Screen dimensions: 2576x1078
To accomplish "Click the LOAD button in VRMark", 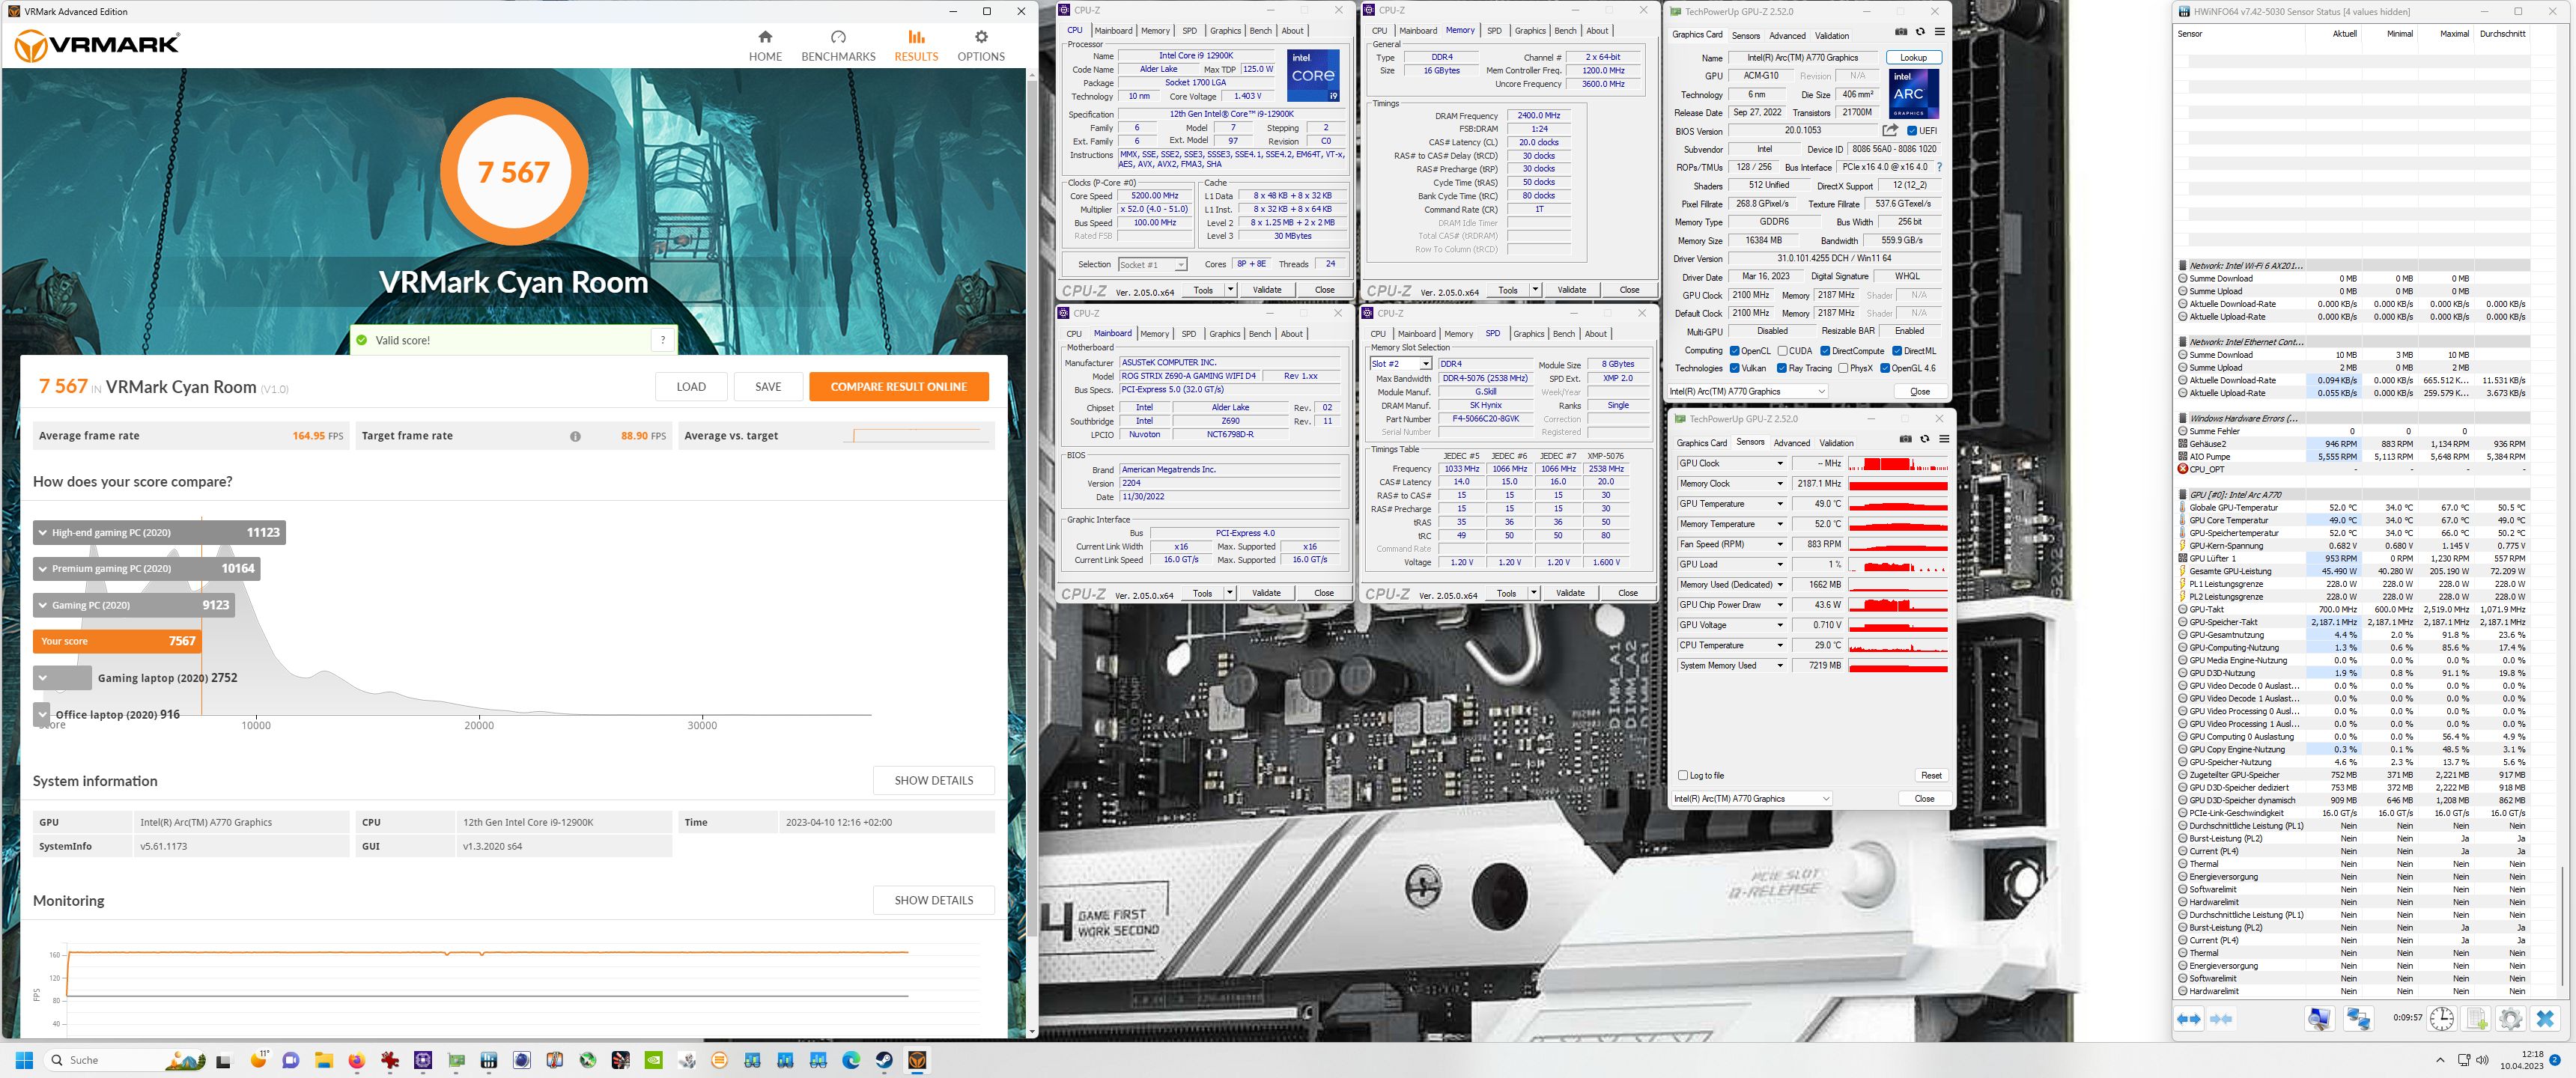I will coord(691,387).
